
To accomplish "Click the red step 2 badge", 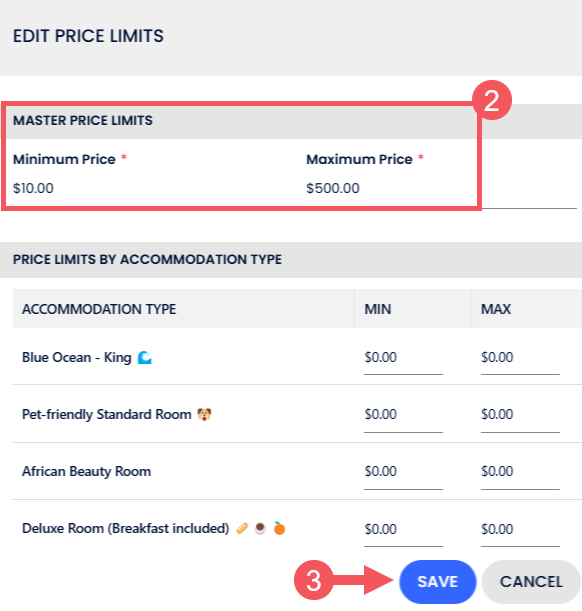I will [492, 100].
